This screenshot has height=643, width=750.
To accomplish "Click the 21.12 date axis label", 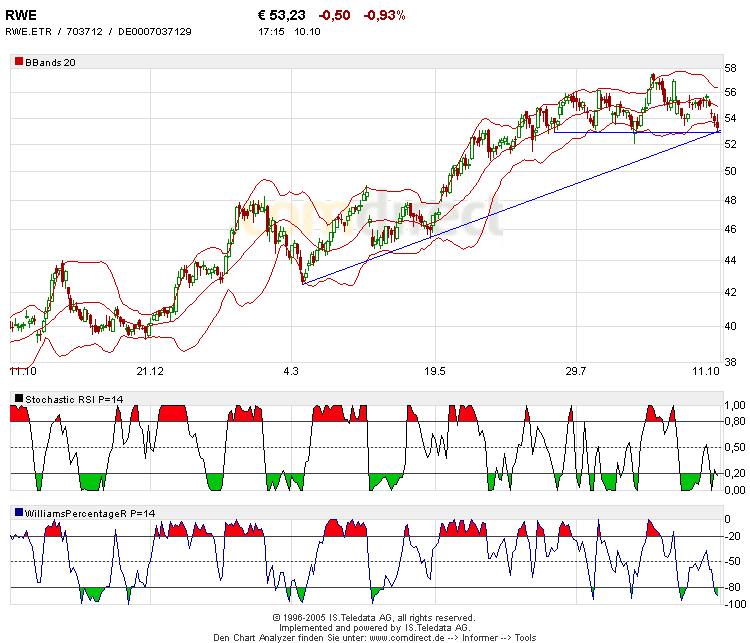I will 149,372.
